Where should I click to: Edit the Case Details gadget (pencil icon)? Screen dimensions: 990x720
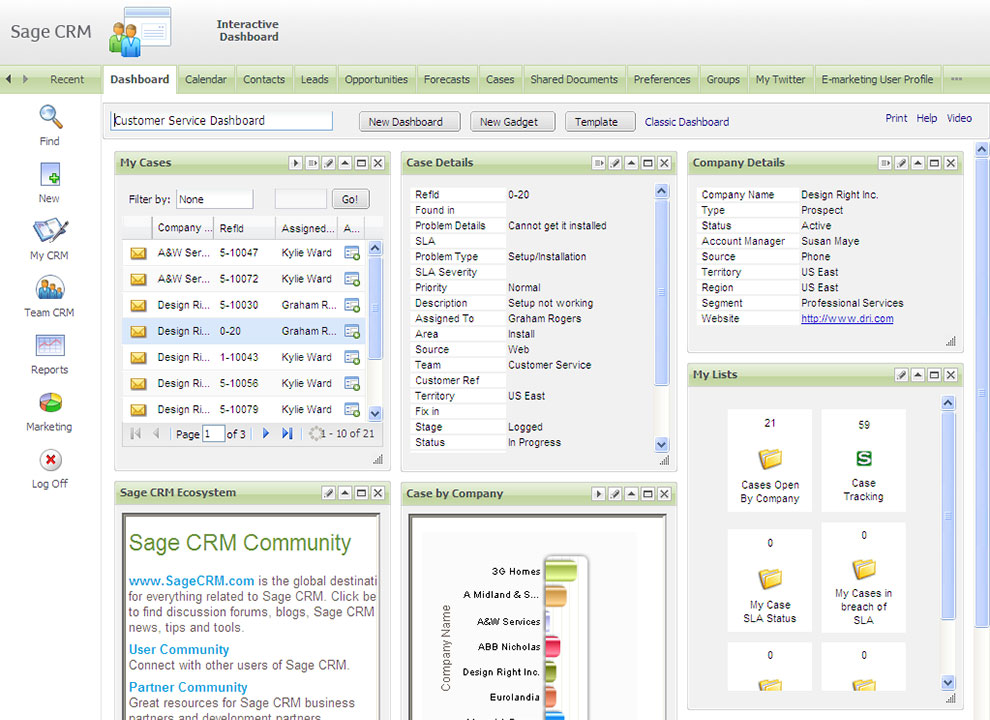point(615,163)
